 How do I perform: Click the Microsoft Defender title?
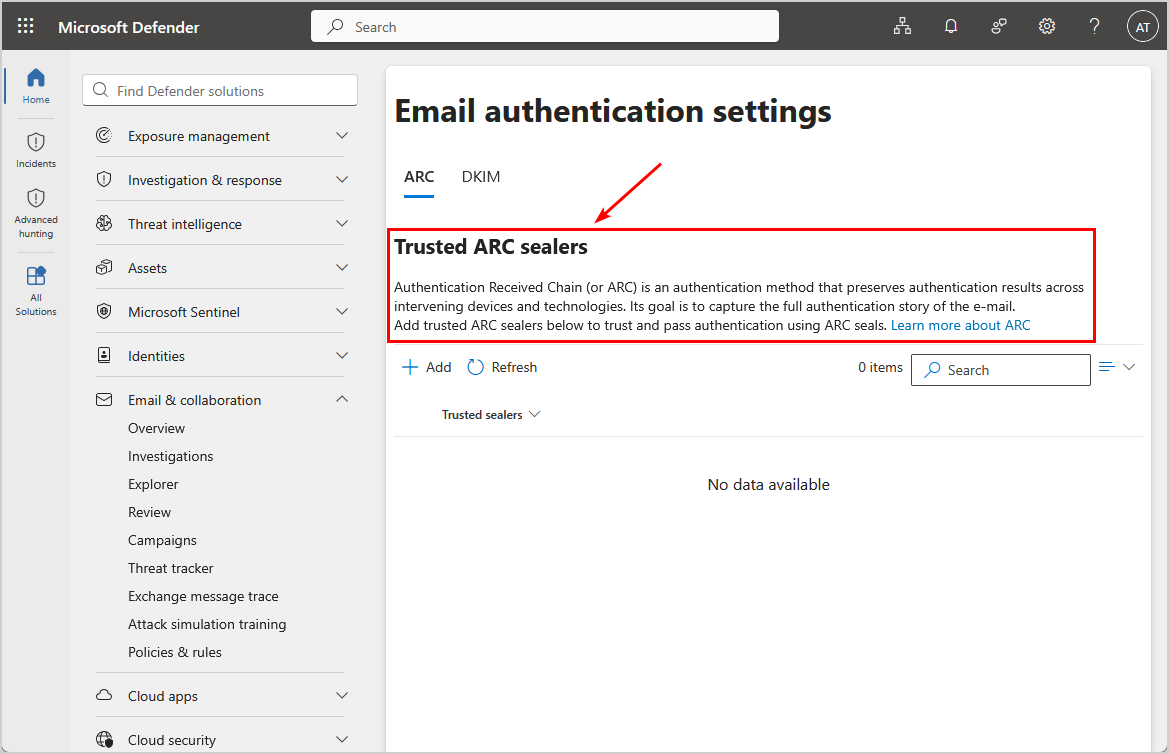pyautogui.click(x=129, y=28)
